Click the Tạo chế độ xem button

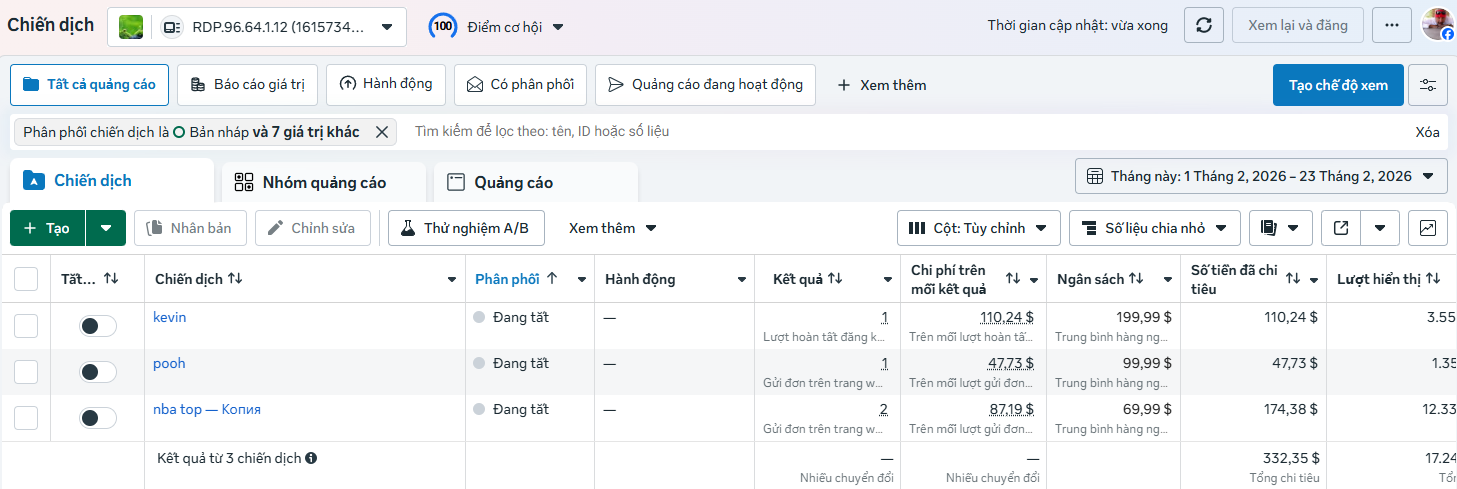click(1338, 85)
